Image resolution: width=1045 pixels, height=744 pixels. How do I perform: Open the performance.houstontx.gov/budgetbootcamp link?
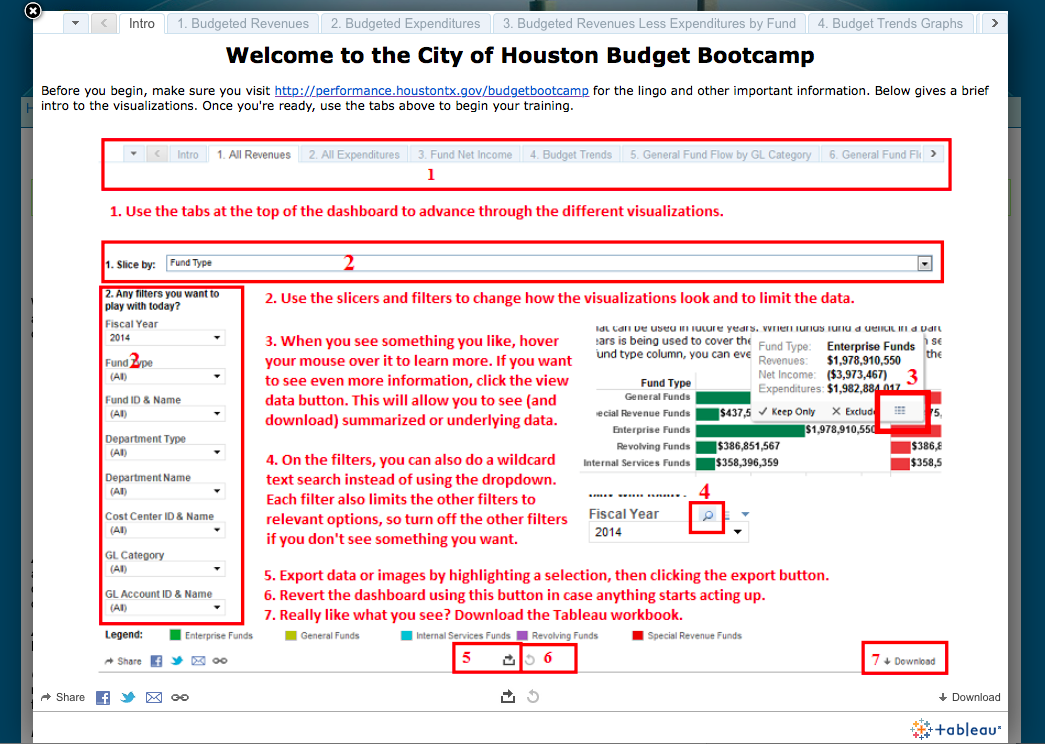(x=431, y=91)
